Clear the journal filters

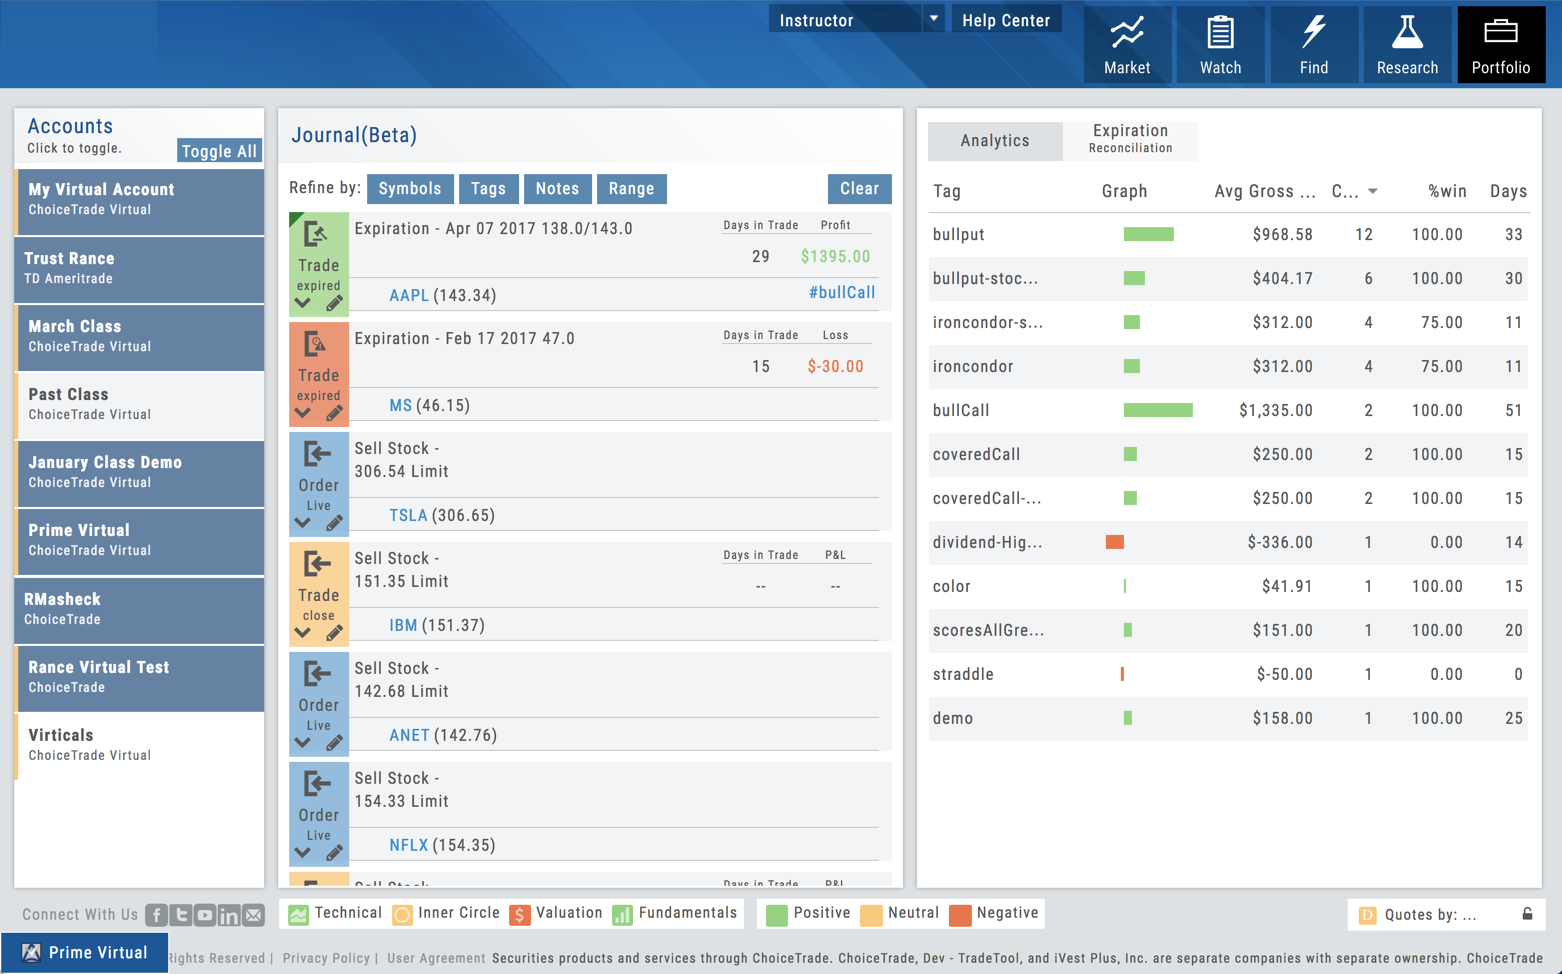tap(859, 189)
